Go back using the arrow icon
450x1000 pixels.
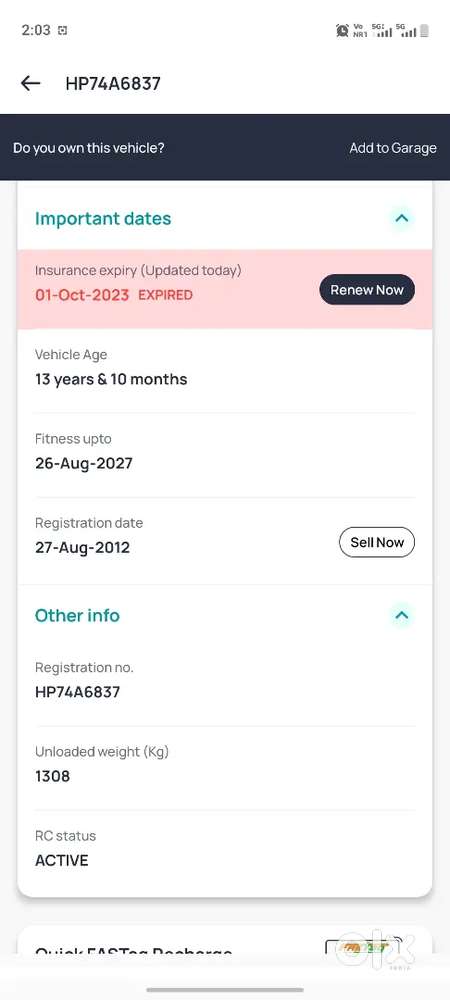pos(31,83)
